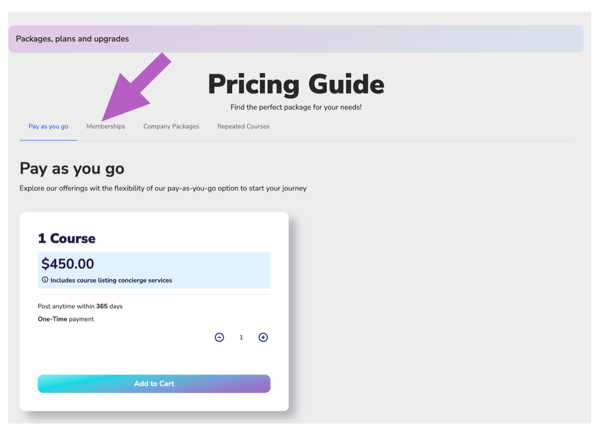Click the info icon beside concierge services
Viewport: 605px width, 436px height.
tap(45, 280)
